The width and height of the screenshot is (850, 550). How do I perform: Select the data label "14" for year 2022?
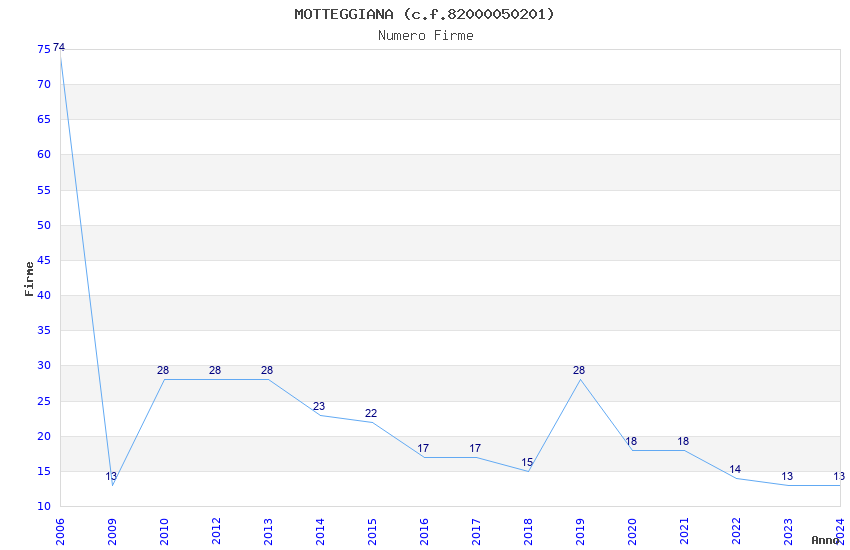tap(735, 470)
